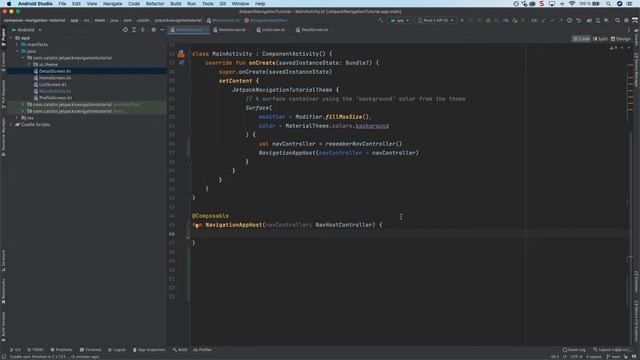Screen dimensions: 640x360
Task: Place cursor on empty line 46 in editor
Action: (410, 234)
